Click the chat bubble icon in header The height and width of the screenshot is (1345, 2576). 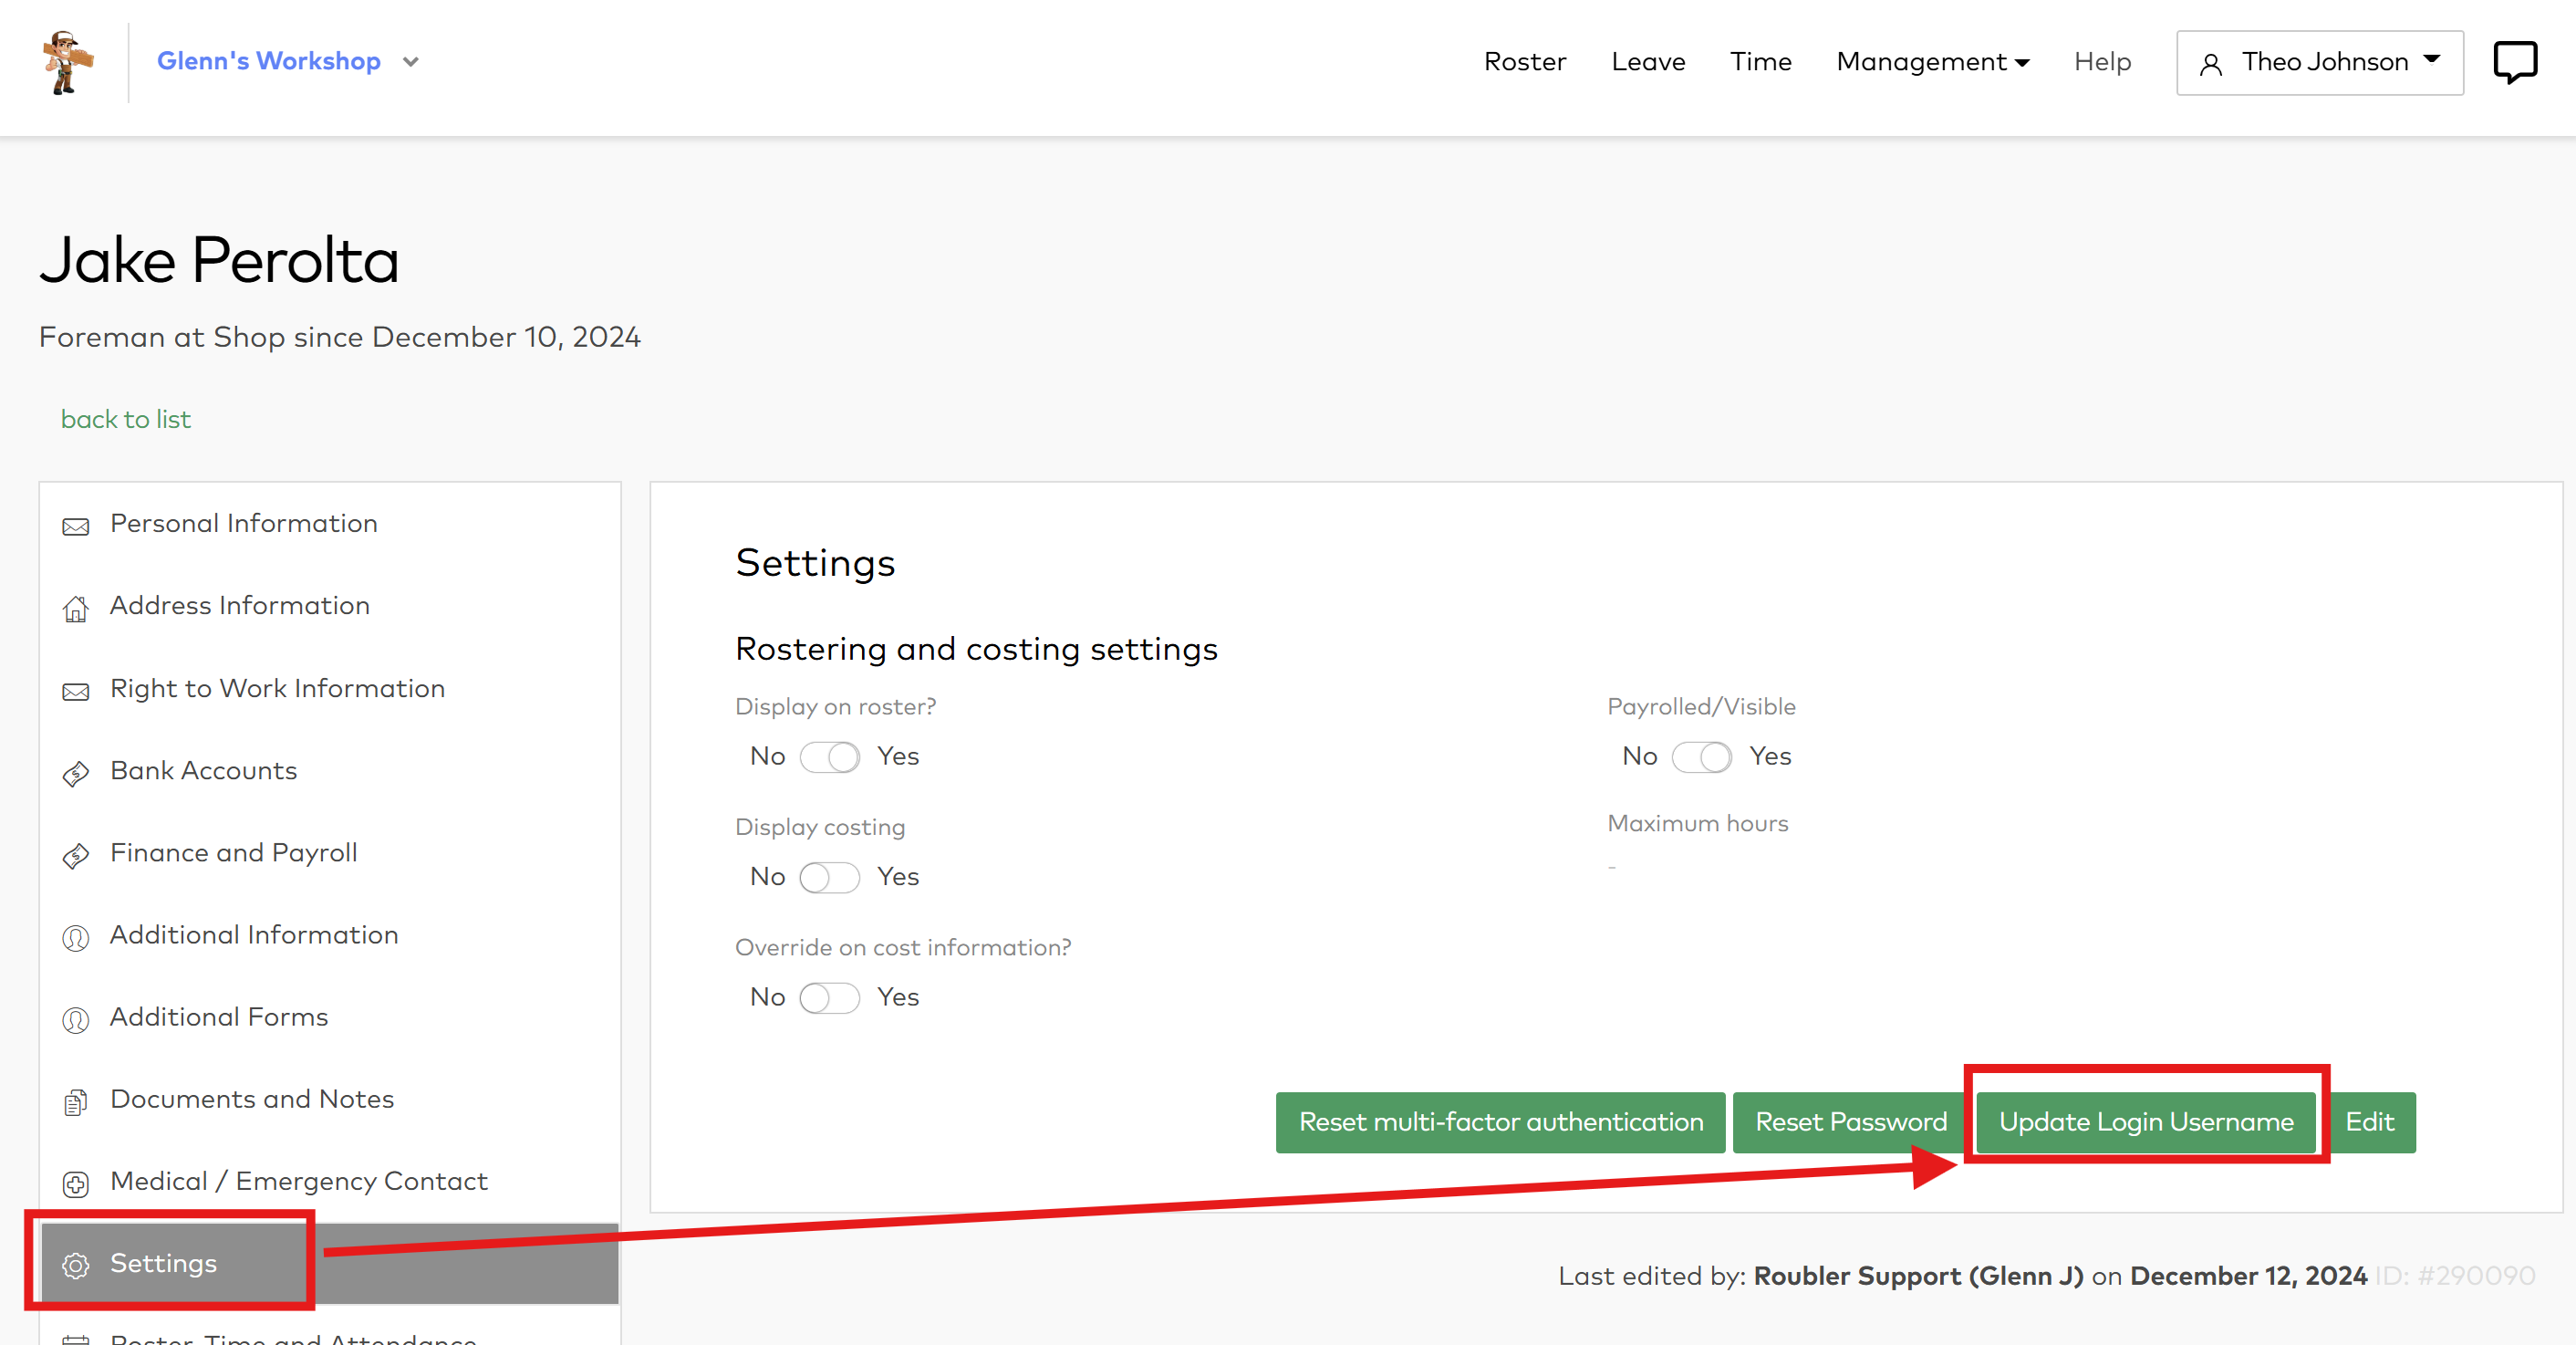click(x=2513, y=62)
